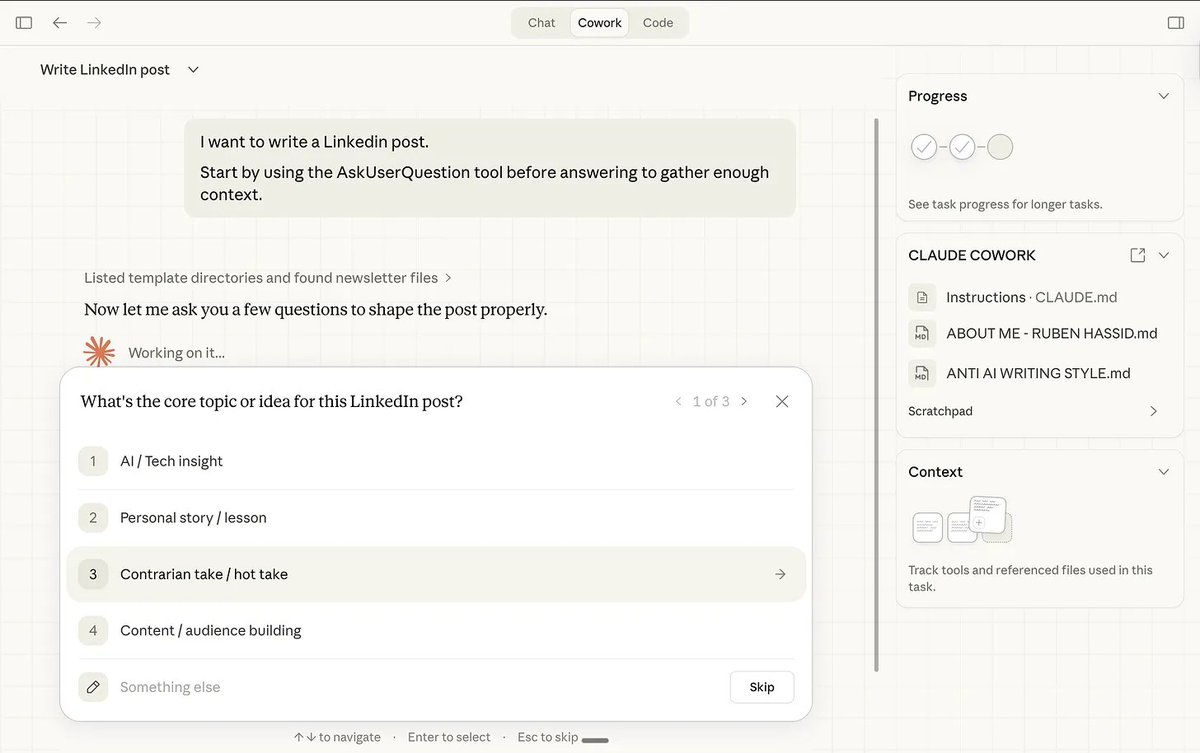The image size is (1200, 753).
Task: Switch to the Chat tab
Action: pyautogui.click(x=540, y=22)
